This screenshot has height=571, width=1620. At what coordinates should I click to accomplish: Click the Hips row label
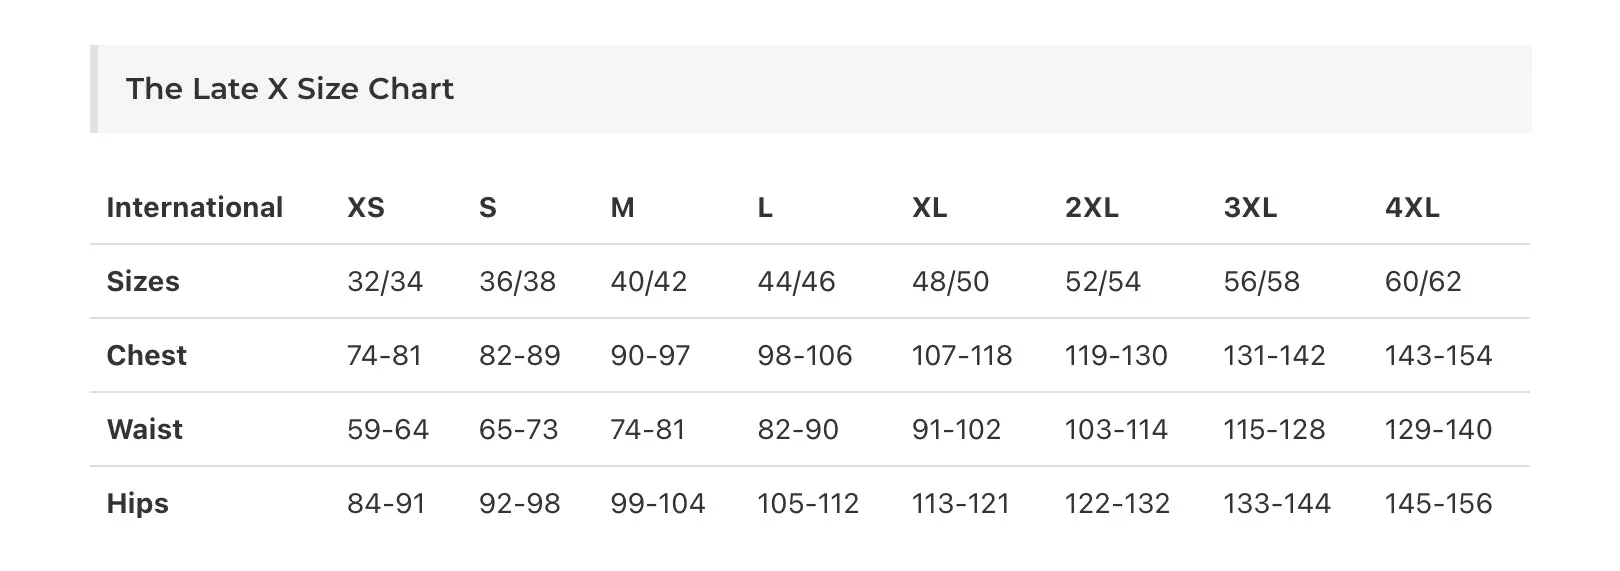[138, 504]
